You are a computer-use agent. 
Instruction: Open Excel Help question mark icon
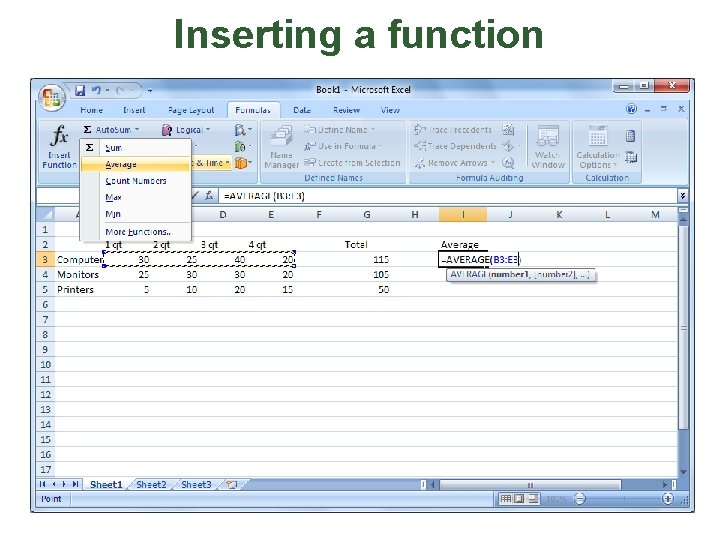point(631,109)
